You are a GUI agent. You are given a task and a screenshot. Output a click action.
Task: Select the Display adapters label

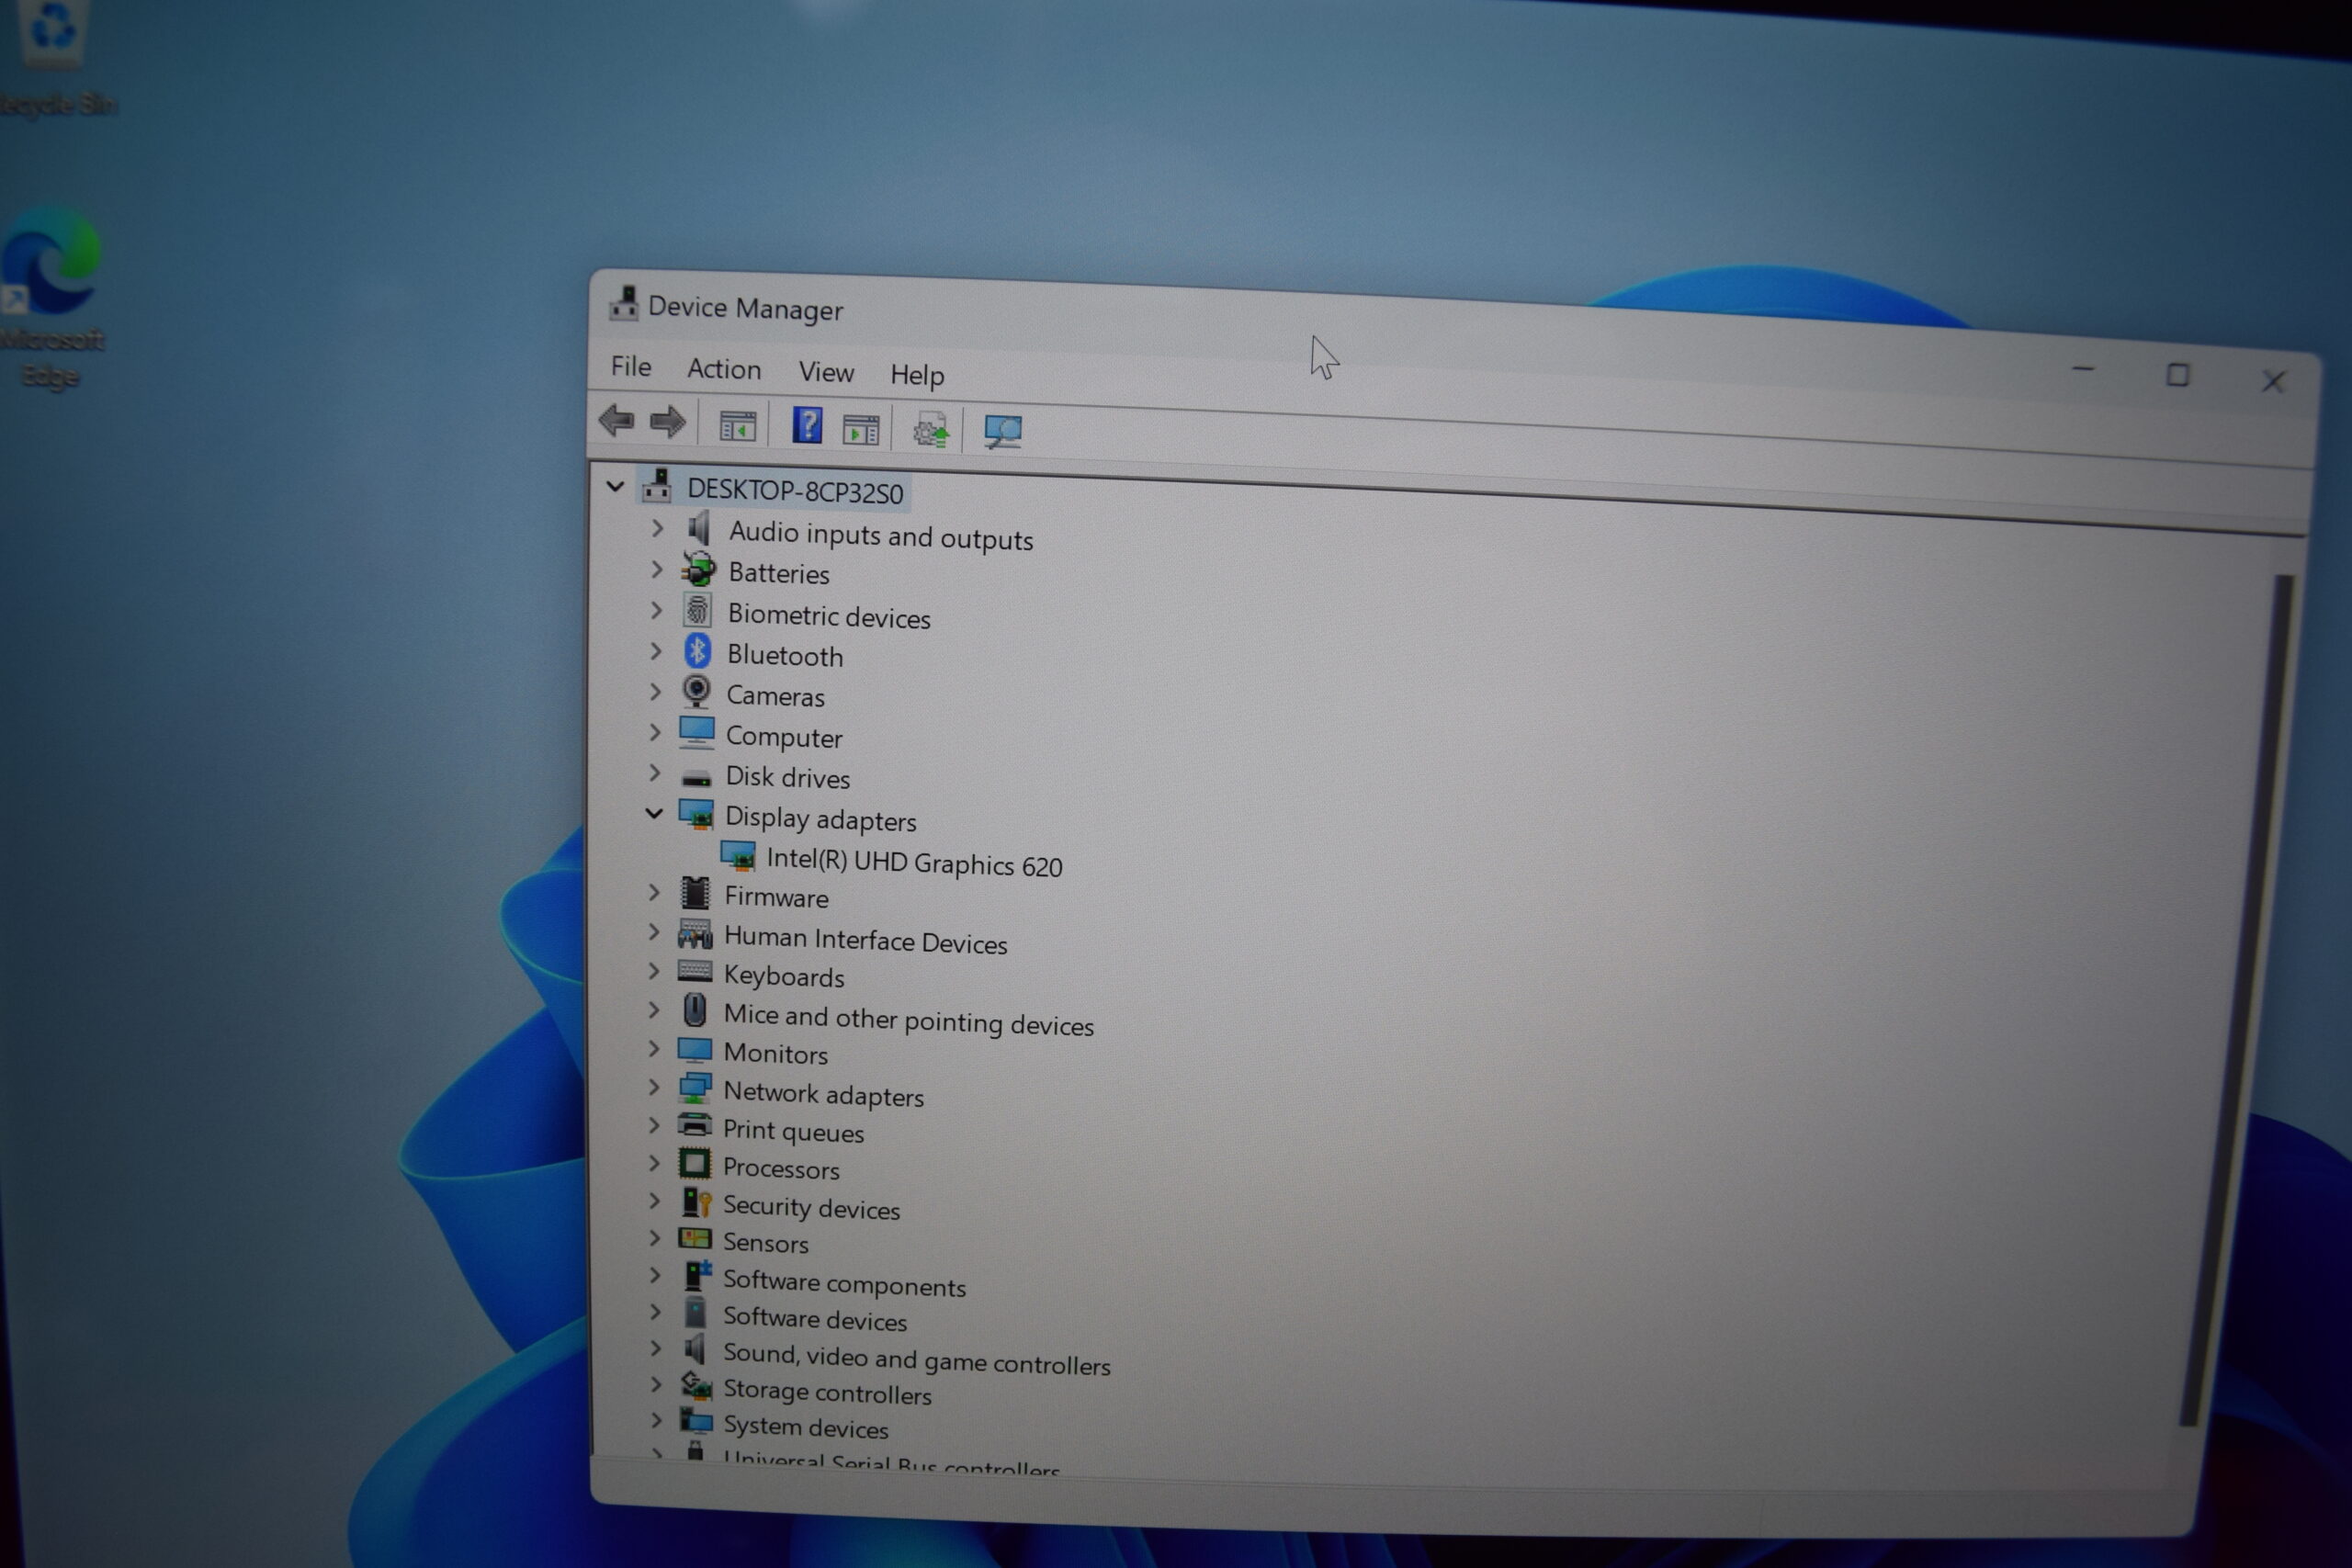pos(820,819)
